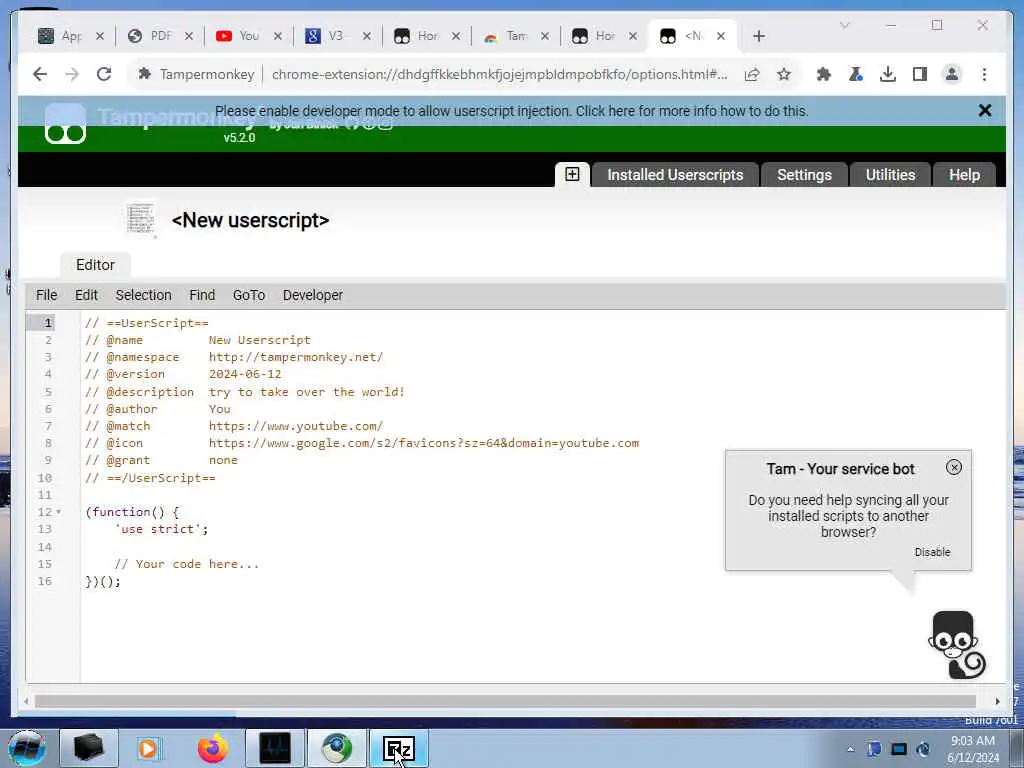Open the GoTo menu
This screenshot has width=1024, height=768.
[x=249, y=295]
